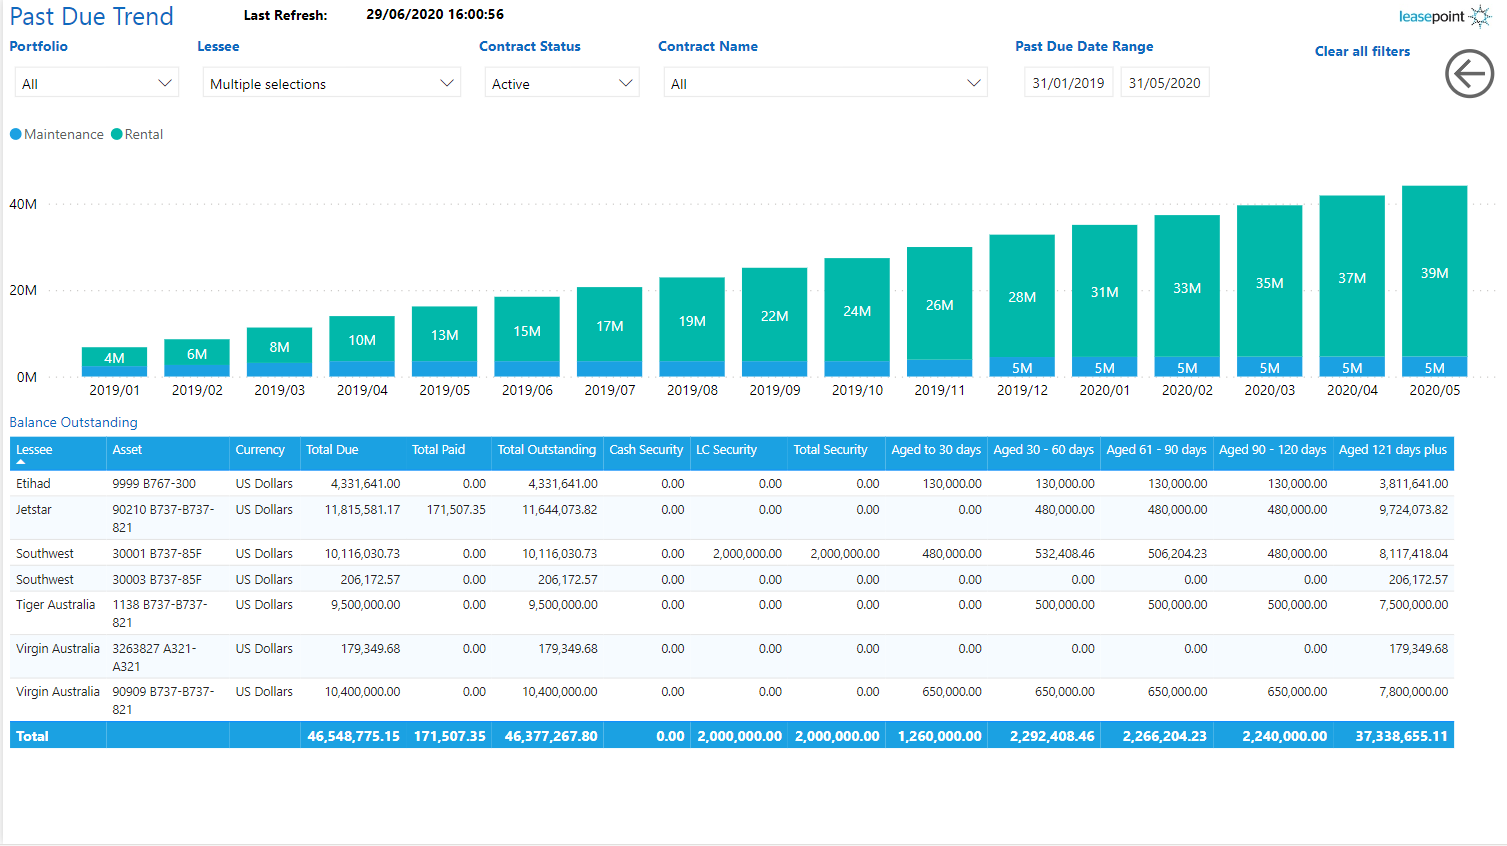Select the Etihad row lessee cell
Screen dimensions: 1507x846
[58, 483]
